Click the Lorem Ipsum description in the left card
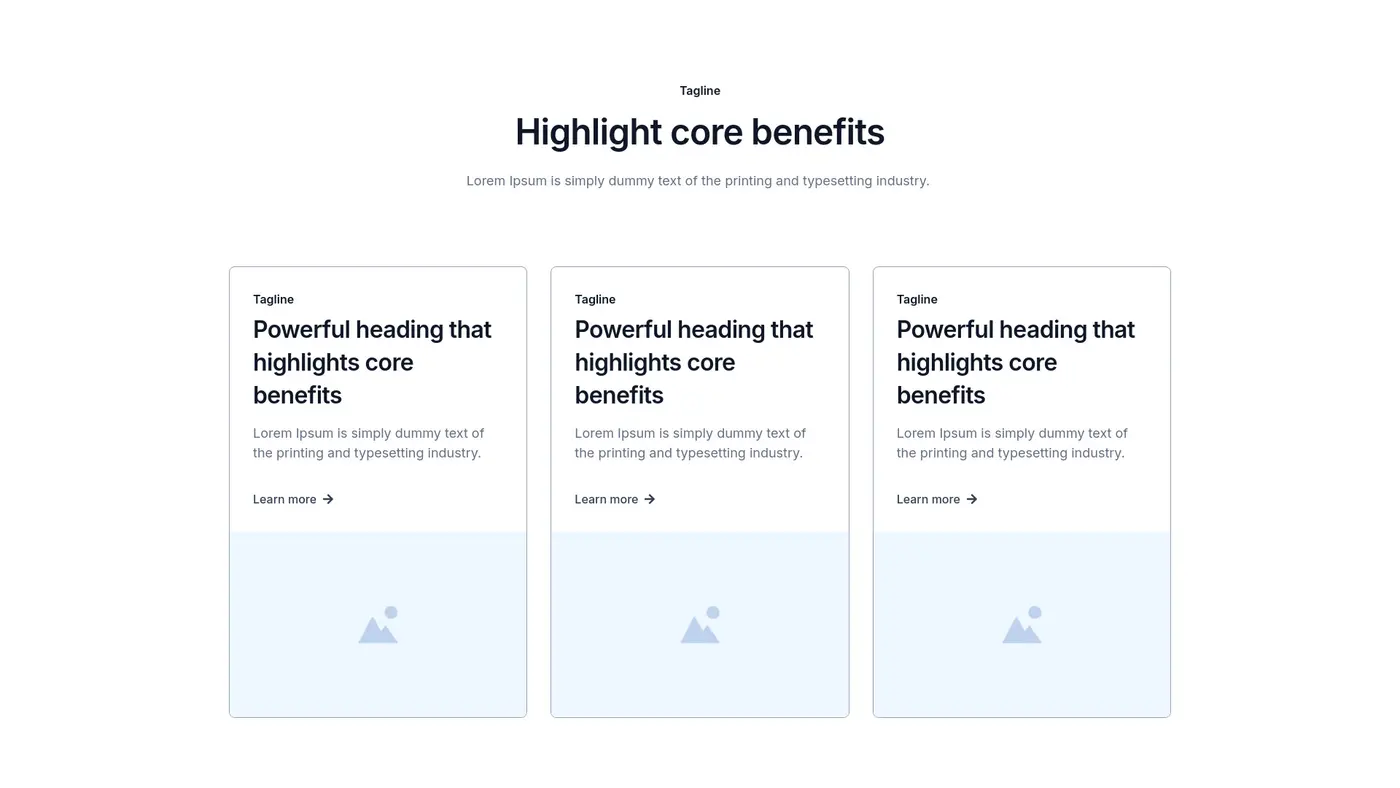 click(368, 443)
